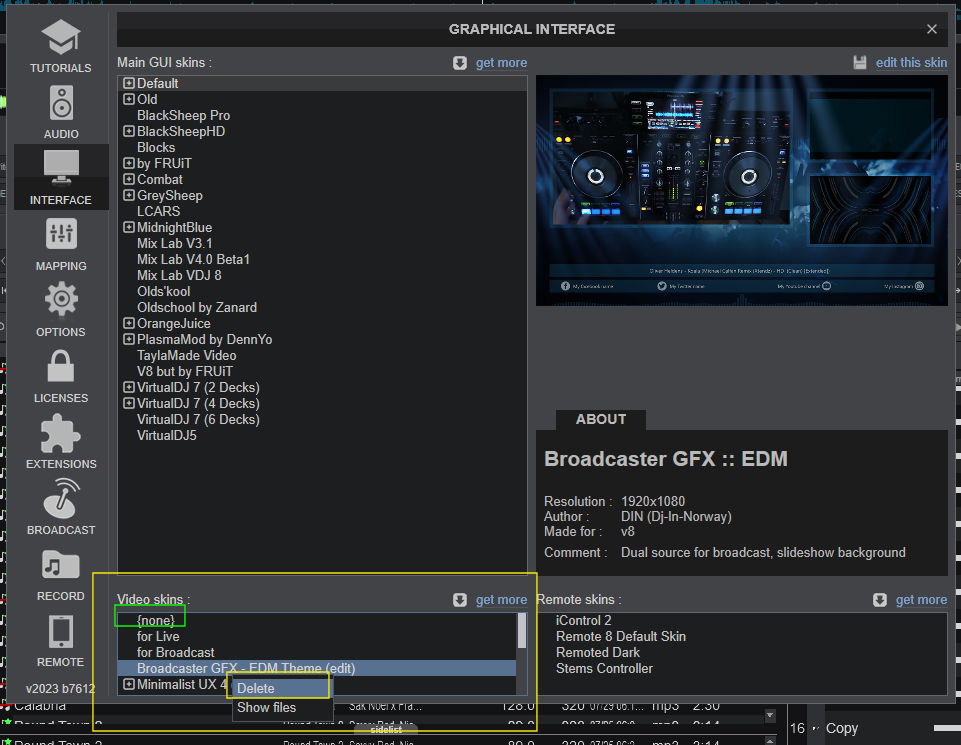The width and height of the screenshot is (961, 745).
Task: Select the for Broadcast video skin
Action: click(175, 652)
